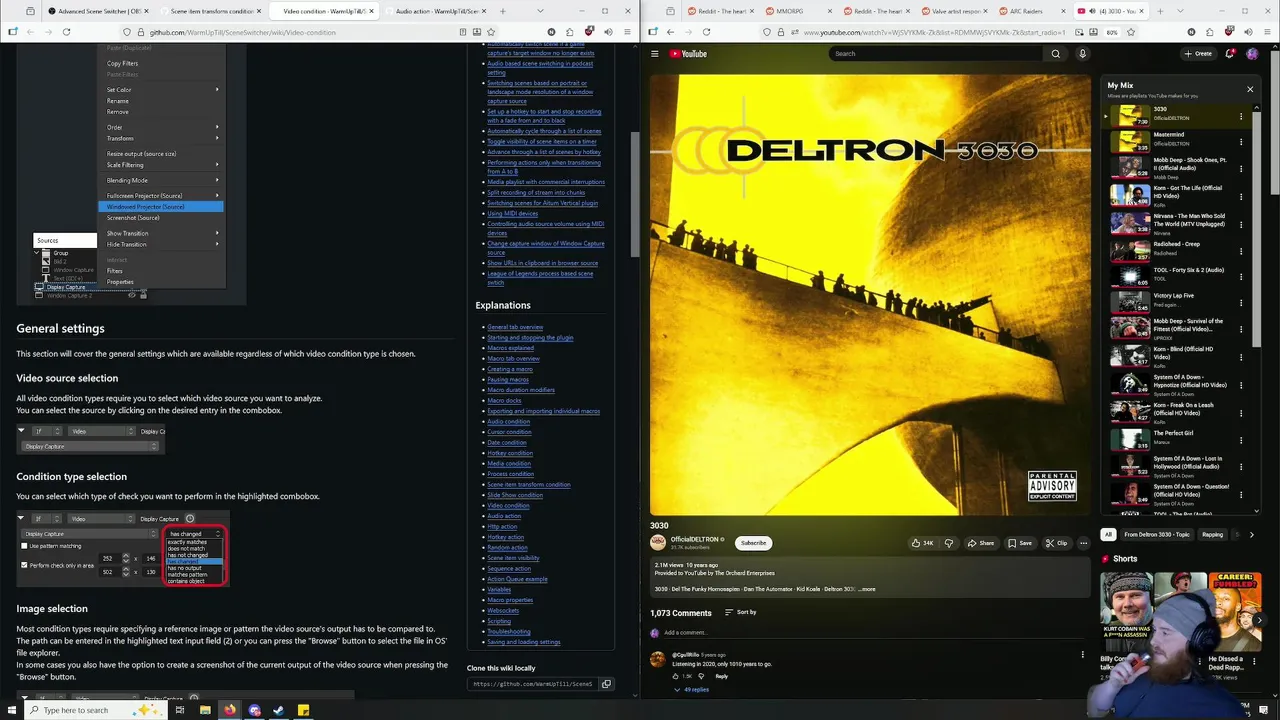Open General tab overview wiki link
1280x720 pixels.
(515, 327)
